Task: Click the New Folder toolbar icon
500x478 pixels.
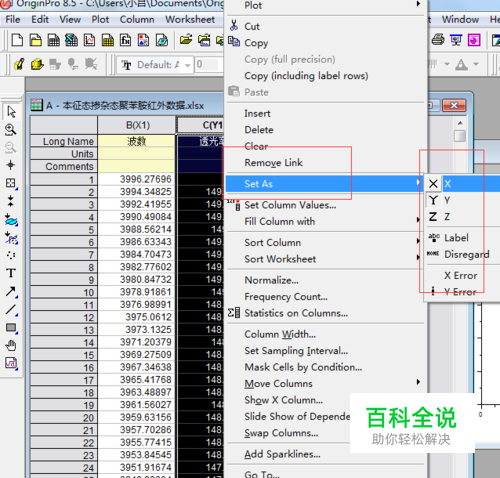Action: tap(35, 40)
